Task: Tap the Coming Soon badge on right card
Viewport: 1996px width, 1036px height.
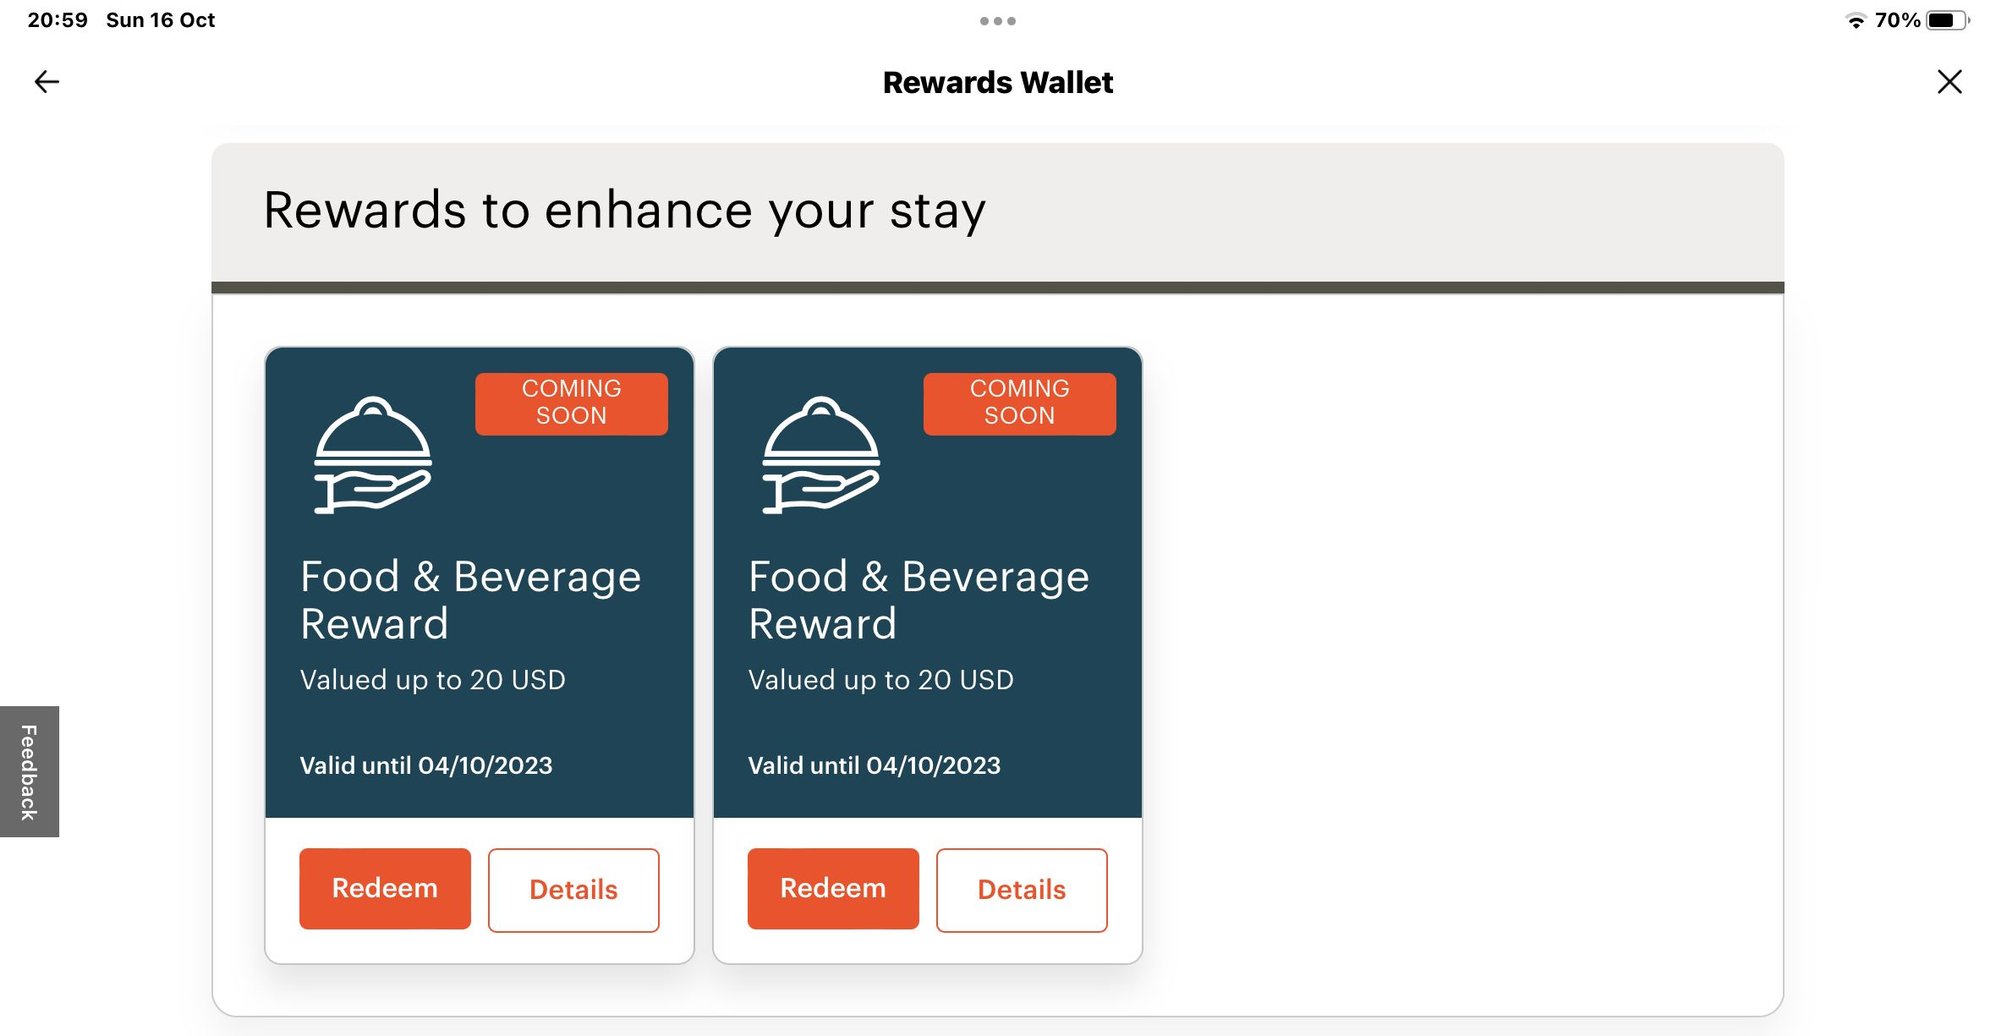Action: click(1019, 403)
